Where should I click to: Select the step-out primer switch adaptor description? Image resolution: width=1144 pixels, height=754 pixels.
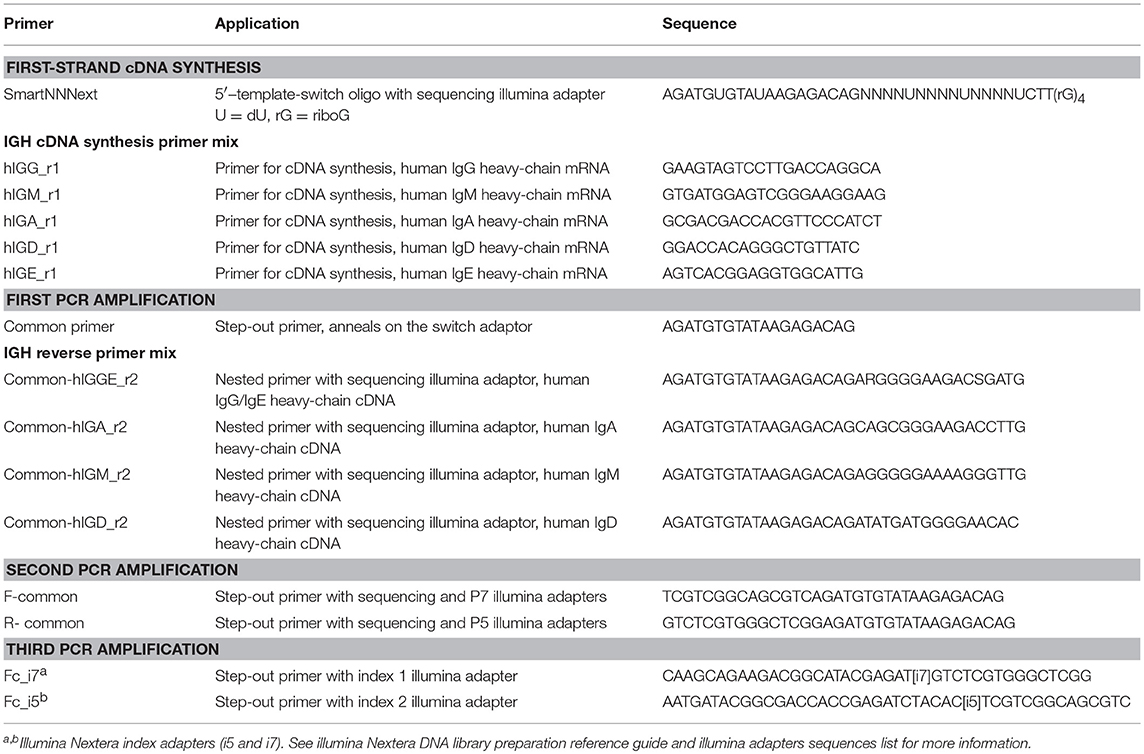coord(373,327)
